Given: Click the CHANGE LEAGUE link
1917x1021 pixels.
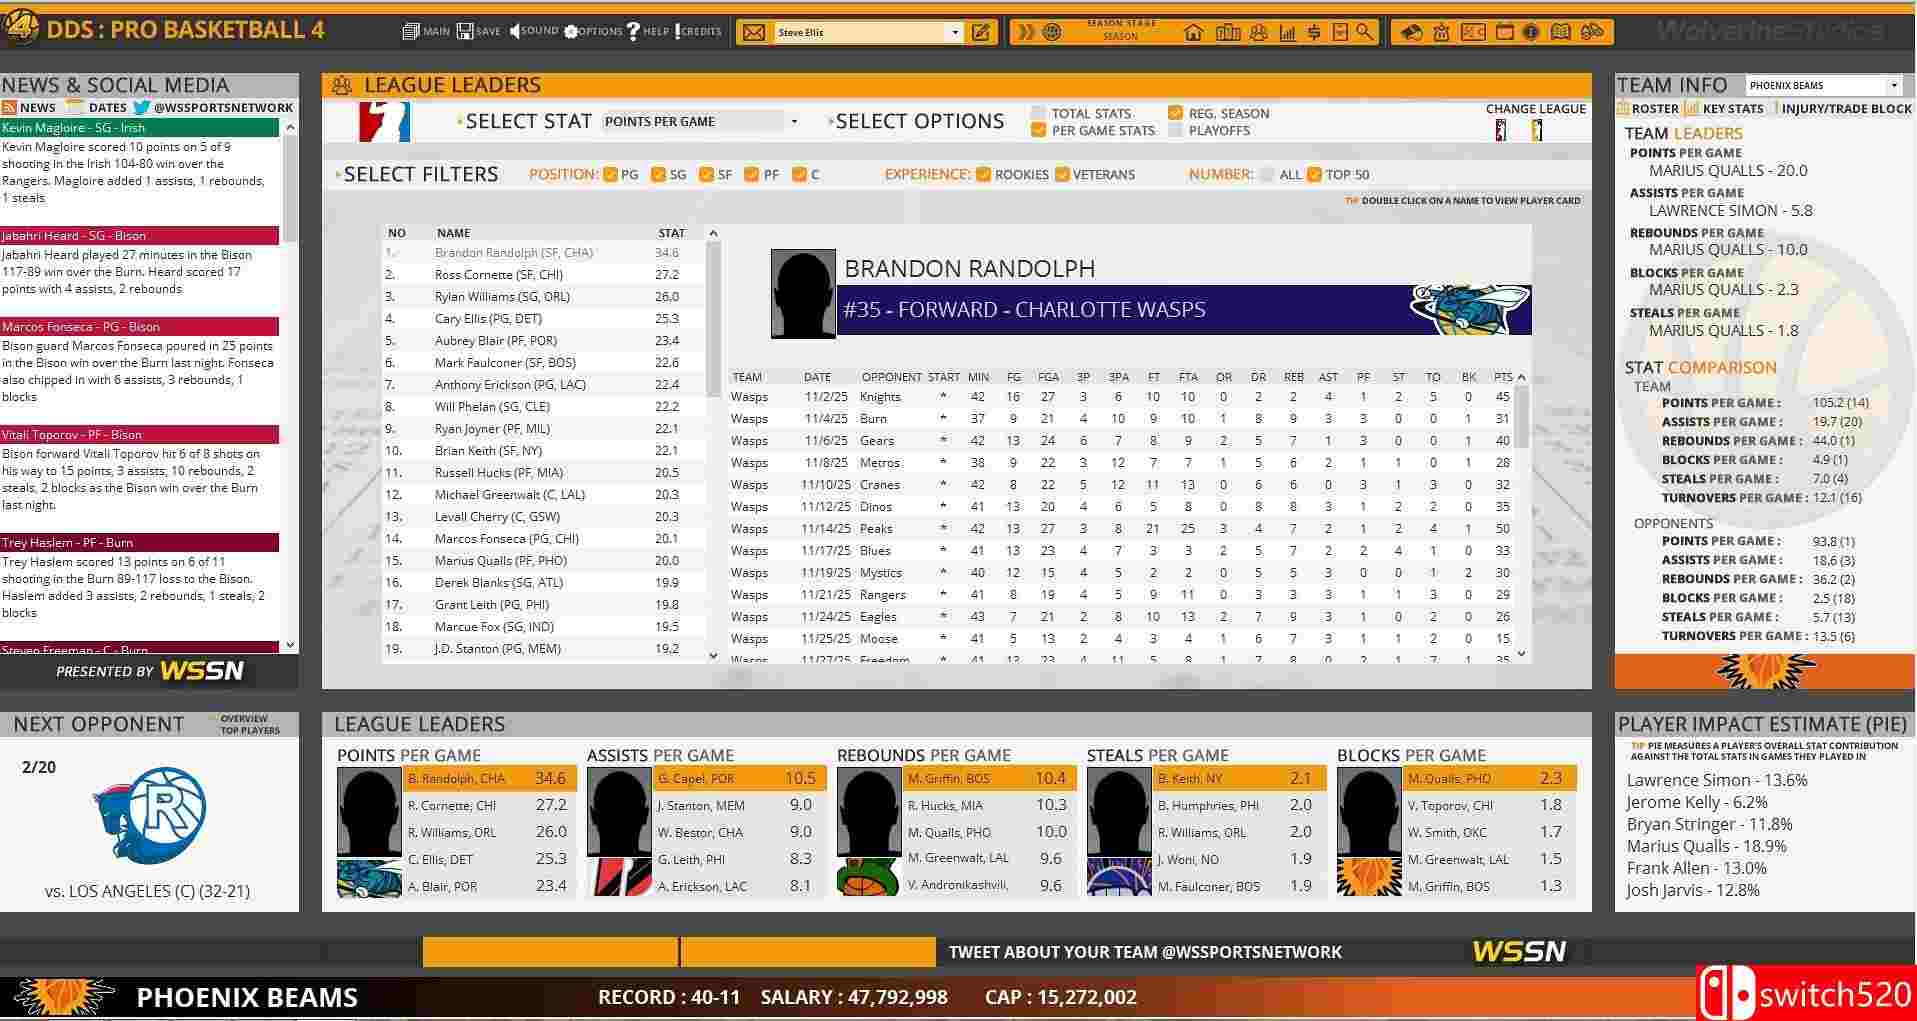Looking at the screenshot, I should [x=1535, y=108].
